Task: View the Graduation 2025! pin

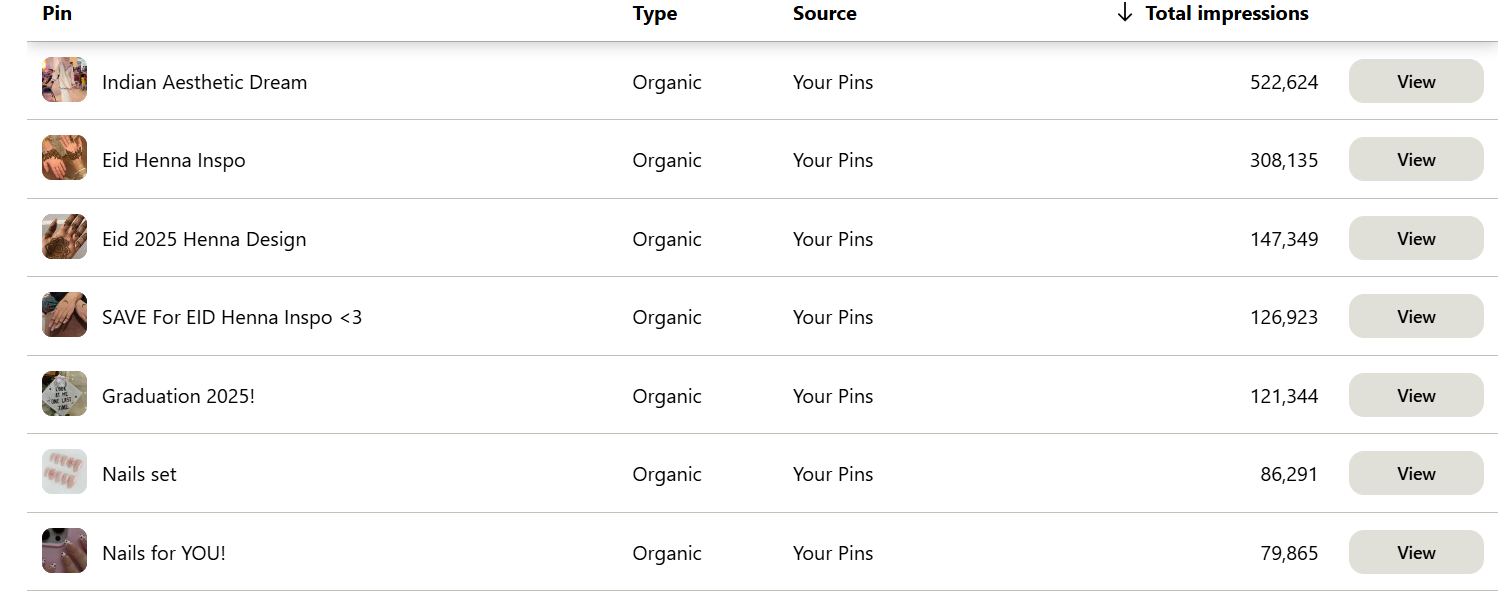Action: pyautogui.click(x=1416, y=395)
